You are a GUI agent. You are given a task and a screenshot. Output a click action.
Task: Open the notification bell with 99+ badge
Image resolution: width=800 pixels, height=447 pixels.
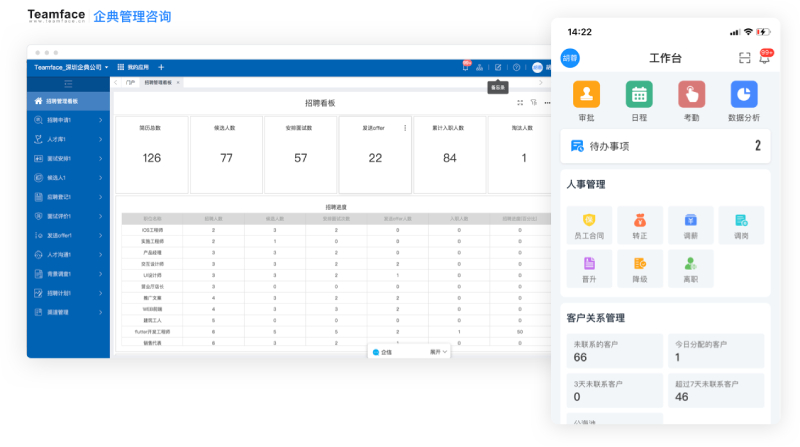765,58
